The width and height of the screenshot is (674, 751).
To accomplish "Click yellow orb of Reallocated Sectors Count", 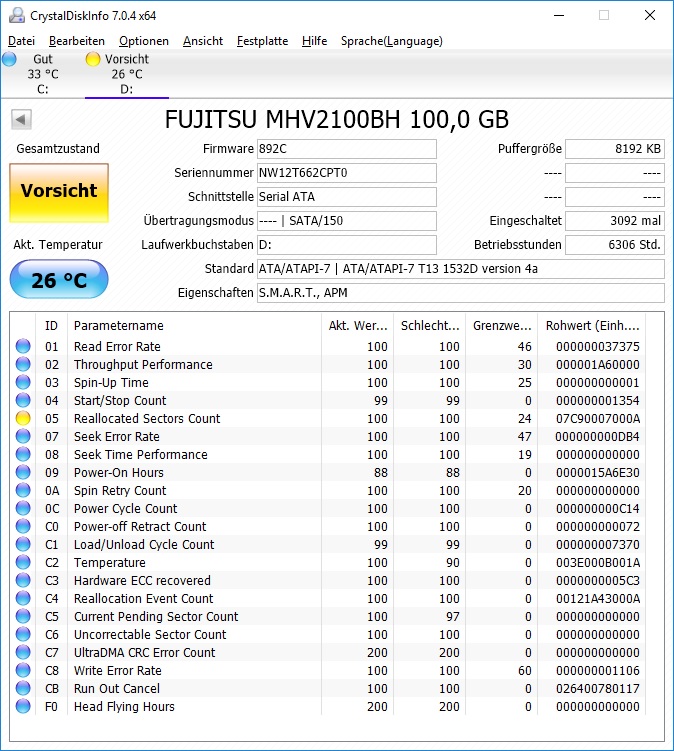I will [x=23, y=418].
